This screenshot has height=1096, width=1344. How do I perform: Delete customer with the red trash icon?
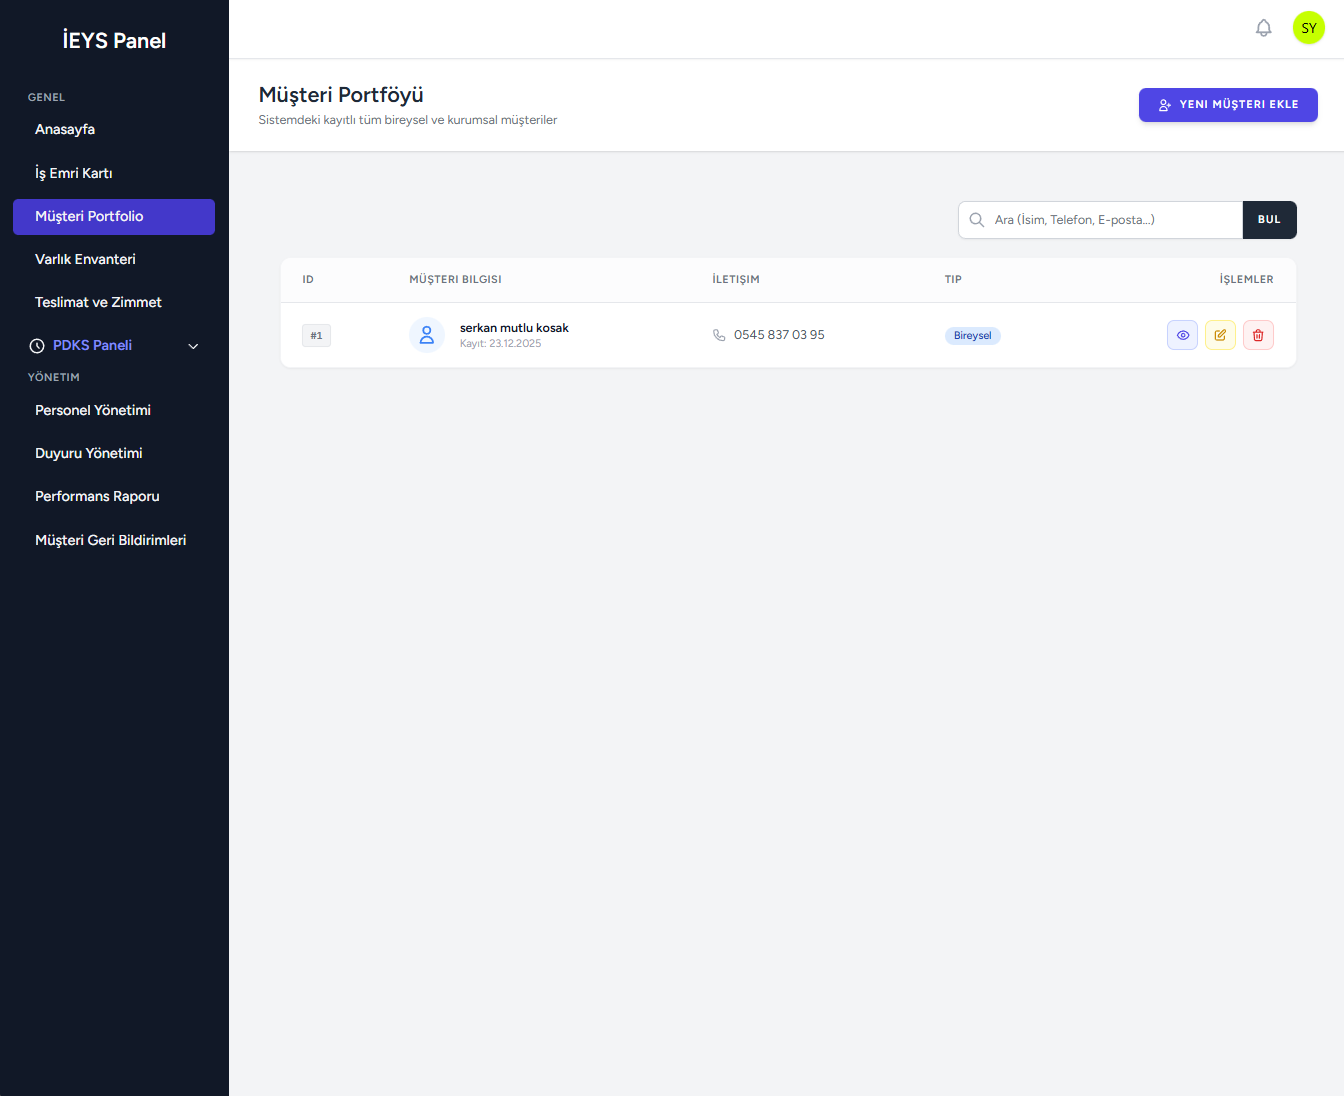[x=1258, y=335]
